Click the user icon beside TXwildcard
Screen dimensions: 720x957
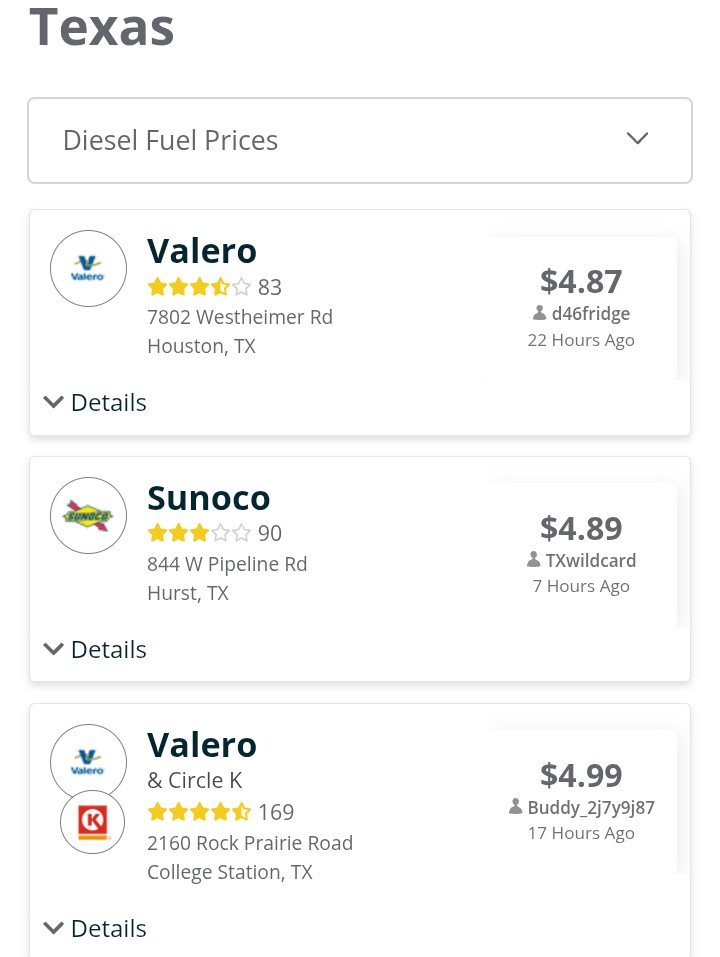(x=533, y=560)
